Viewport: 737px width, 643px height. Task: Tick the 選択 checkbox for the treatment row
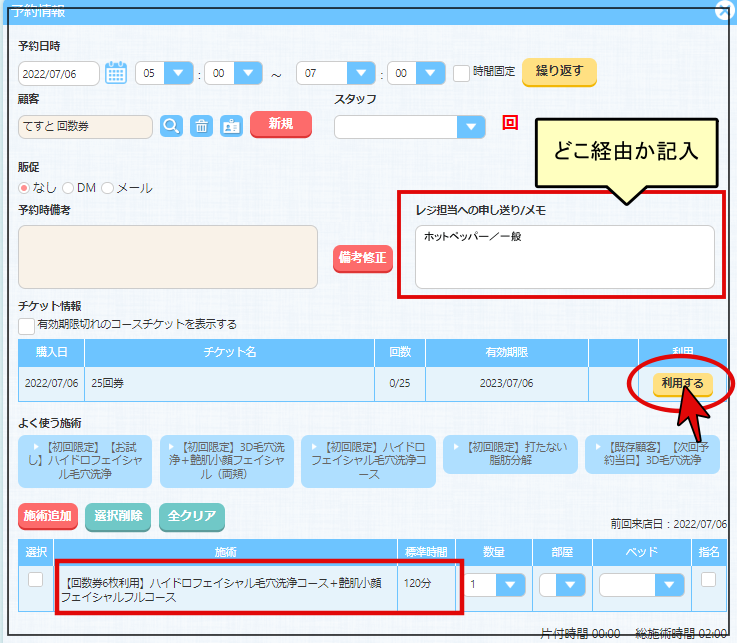pos(35,579)
